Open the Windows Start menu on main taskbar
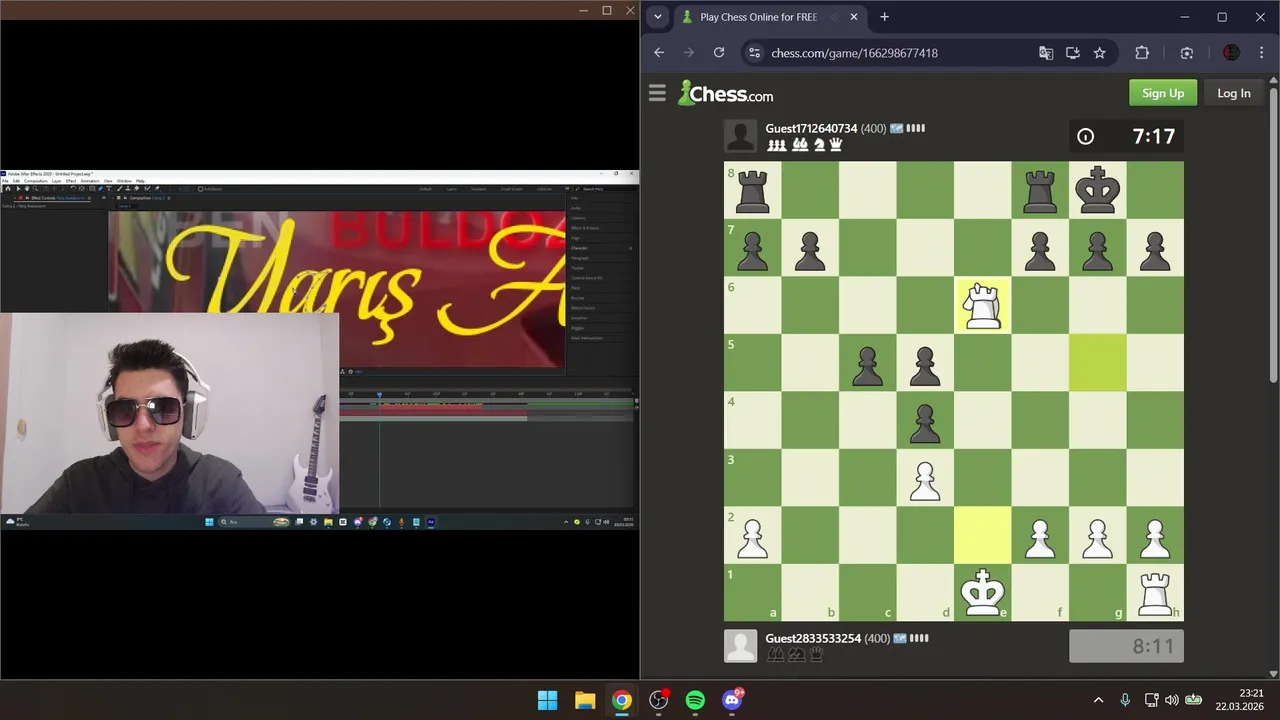 548,700
